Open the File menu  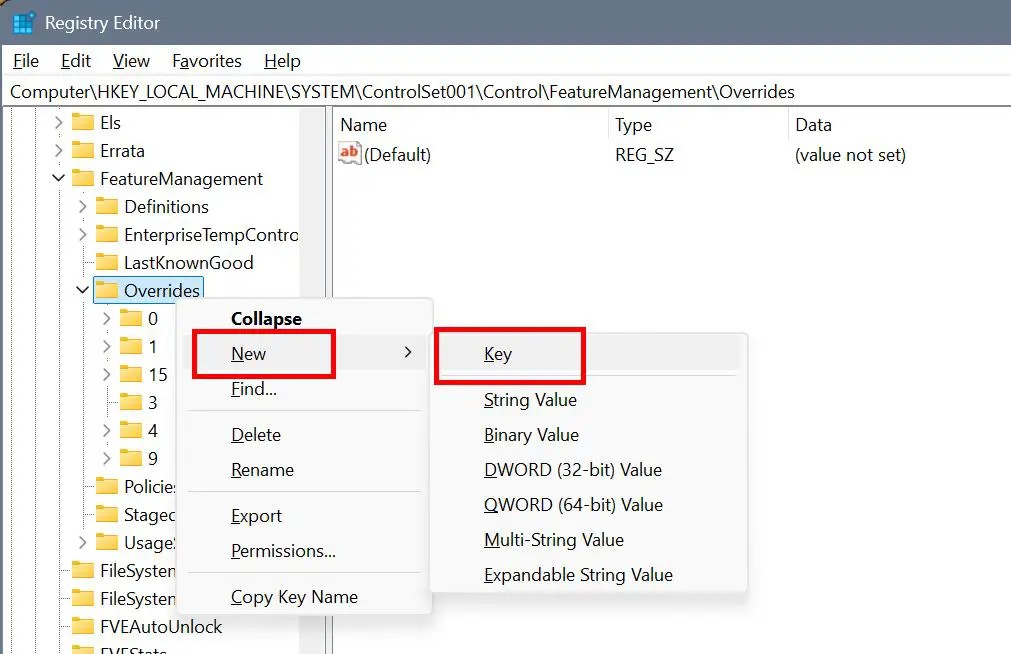[x=26, y=61]
